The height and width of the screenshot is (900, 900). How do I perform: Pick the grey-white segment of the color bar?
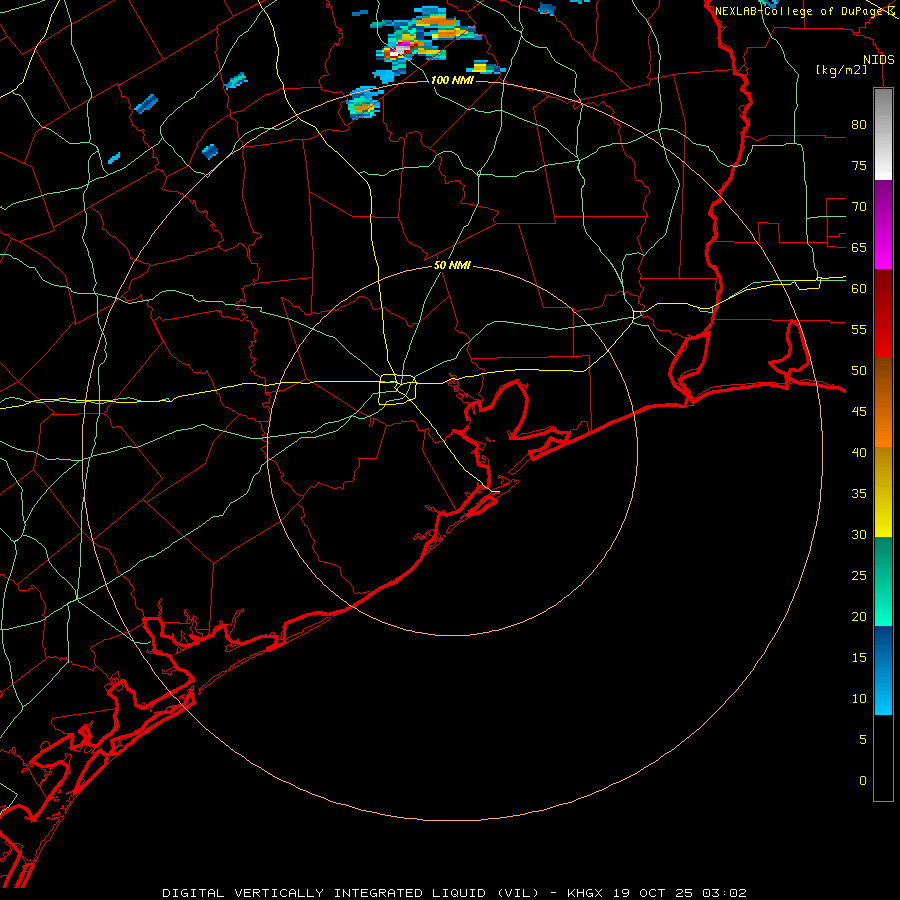(x=883, y=134)
